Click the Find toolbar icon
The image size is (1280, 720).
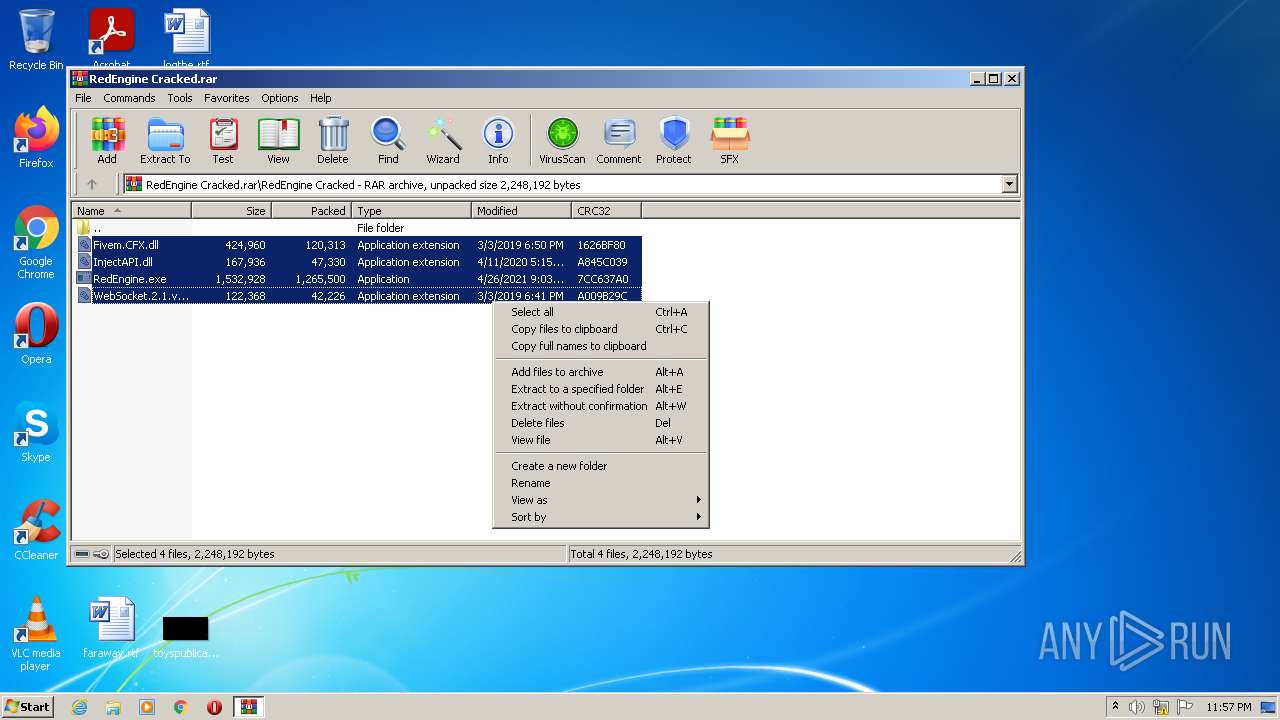[x=388, y=141]
